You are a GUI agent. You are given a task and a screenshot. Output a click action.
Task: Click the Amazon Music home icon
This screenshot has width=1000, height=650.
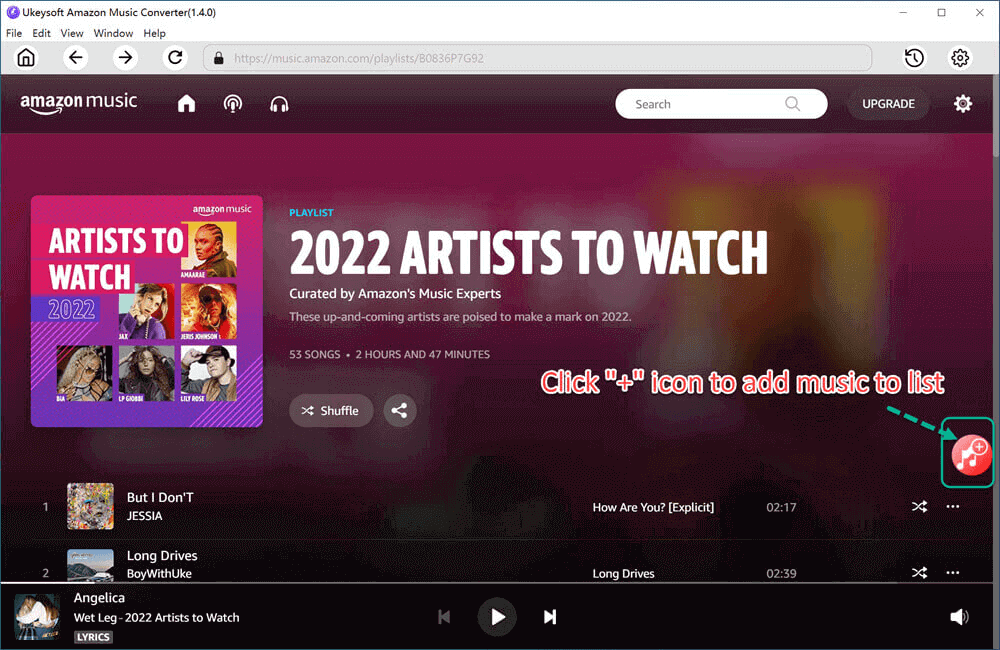(x=186, y=103)
